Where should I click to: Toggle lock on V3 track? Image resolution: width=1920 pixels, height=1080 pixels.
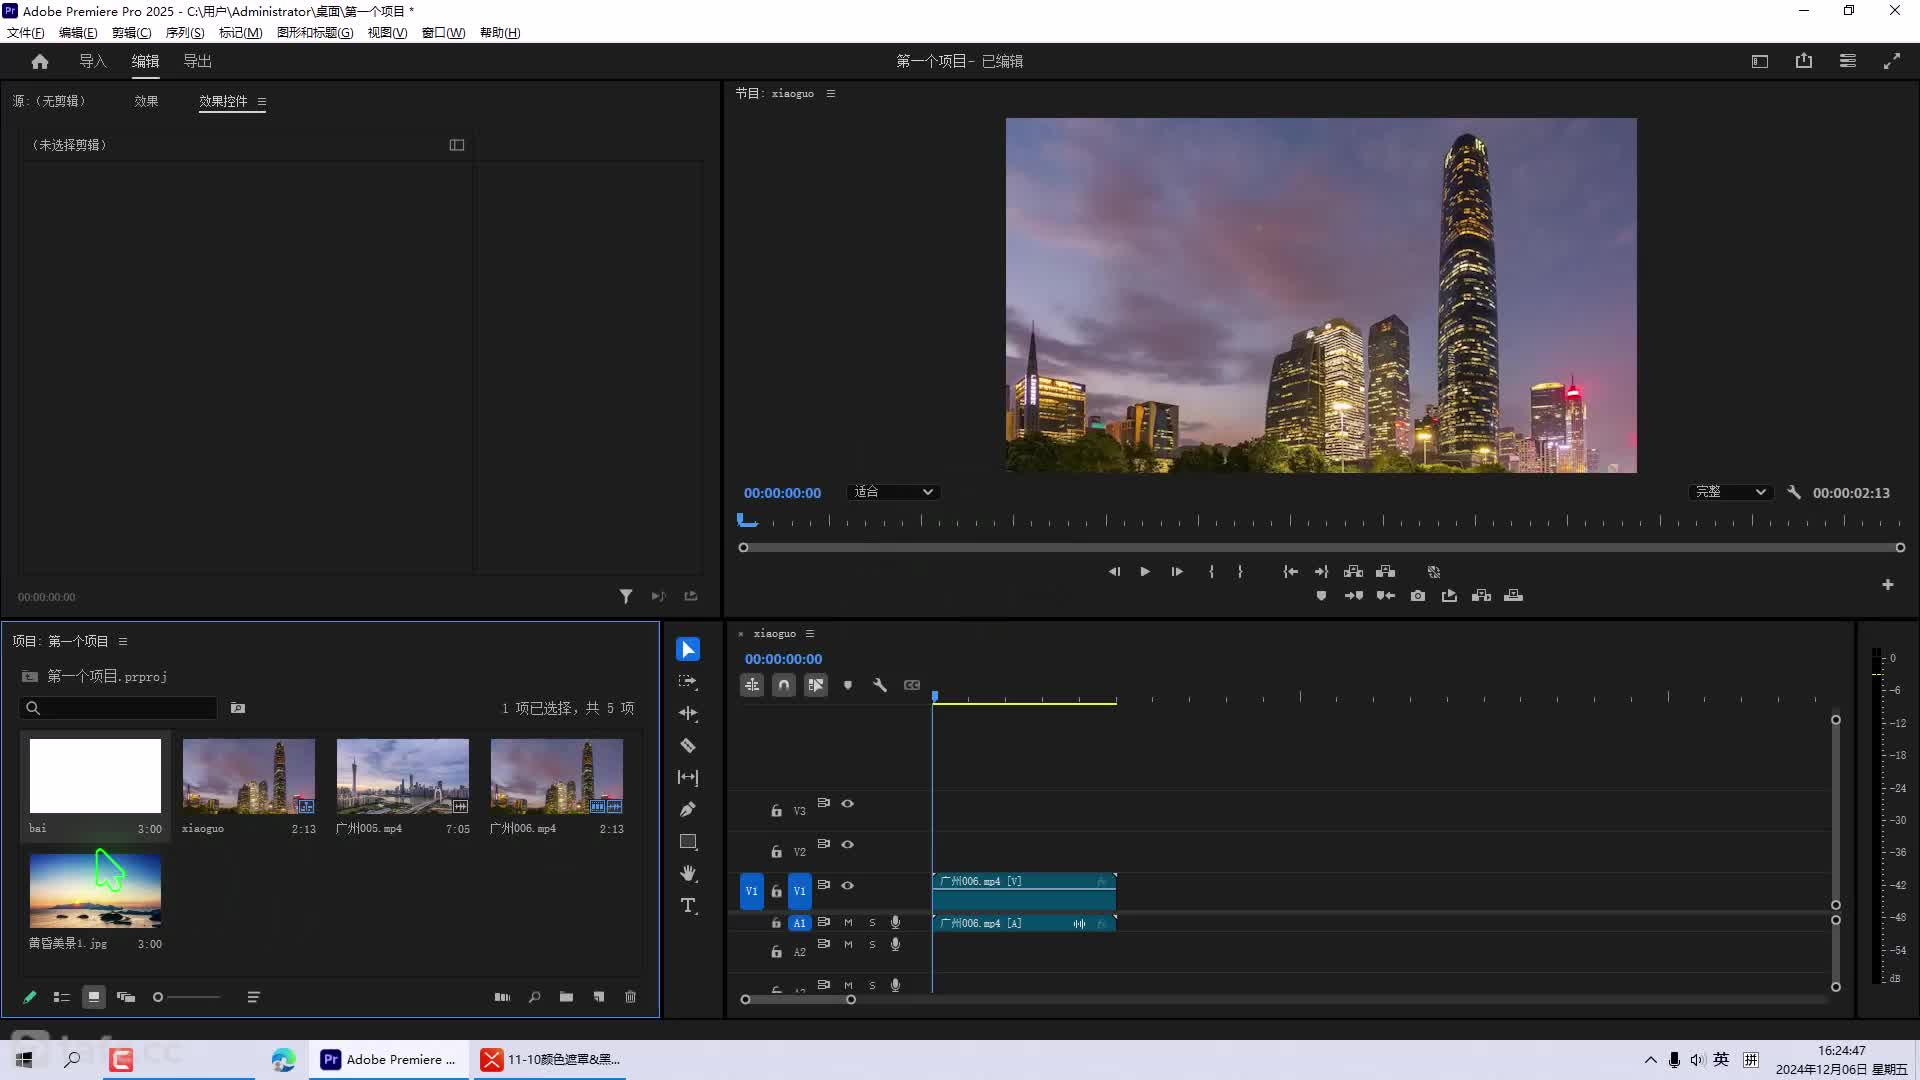(x=776, y=811)
